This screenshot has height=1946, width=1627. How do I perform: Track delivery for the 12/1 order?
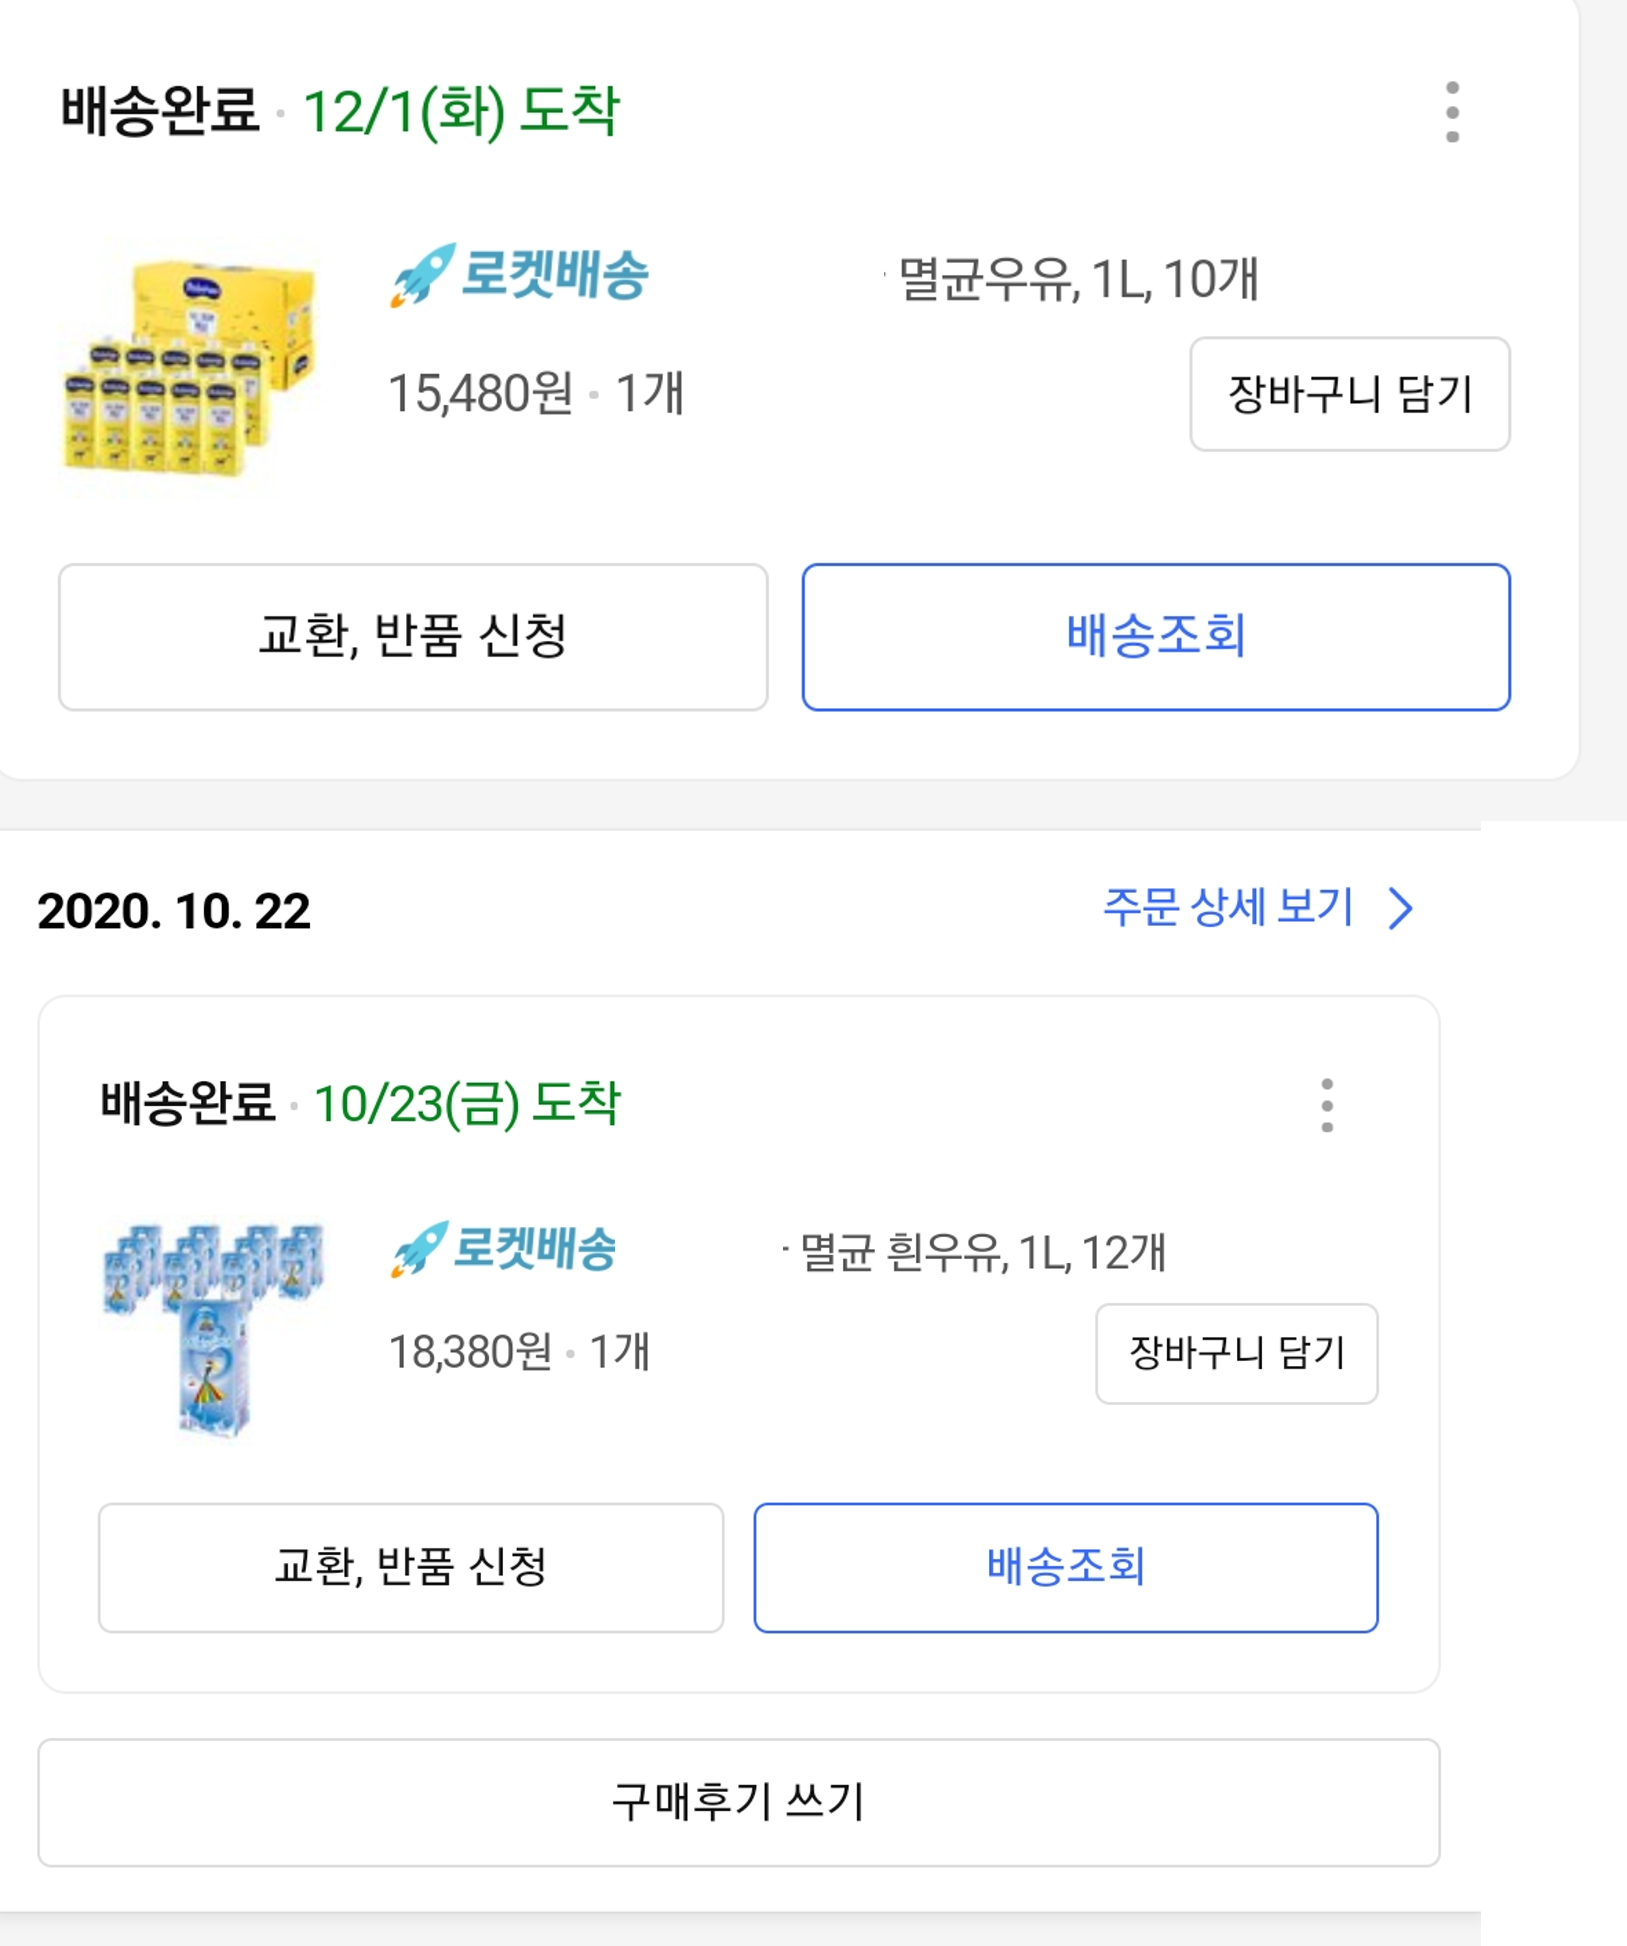point(1155,637)
